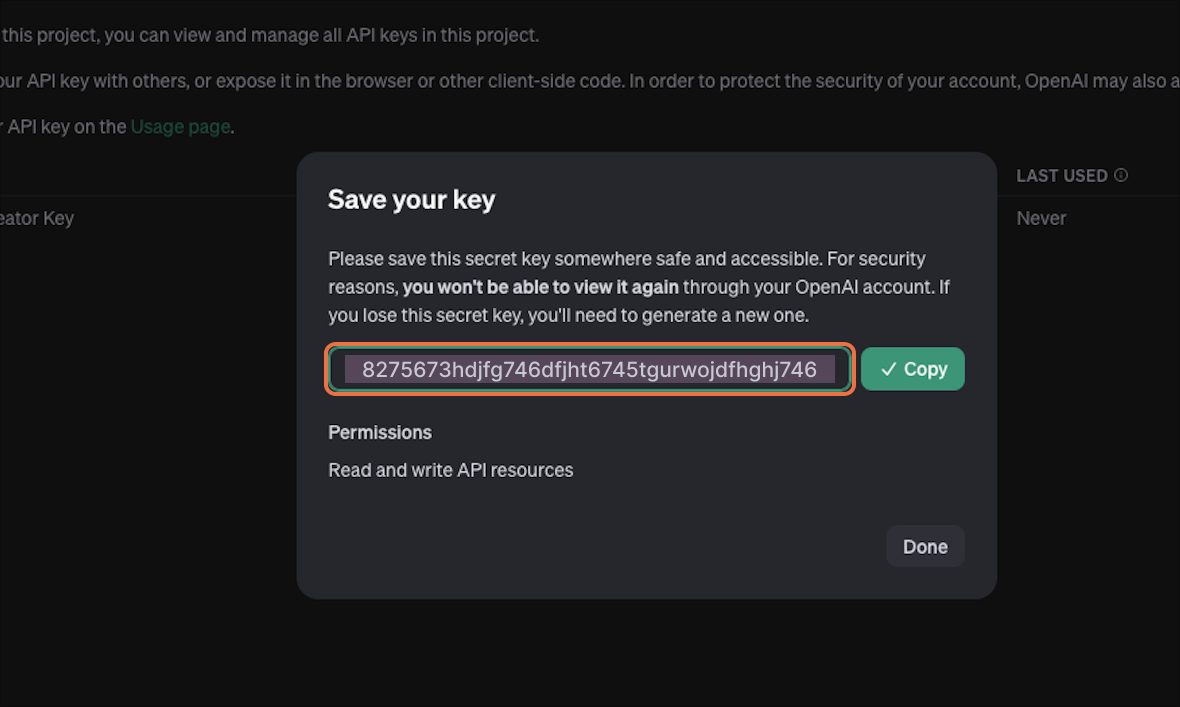Open the Usage page link

pyautogui.click(x=180, y=127)
